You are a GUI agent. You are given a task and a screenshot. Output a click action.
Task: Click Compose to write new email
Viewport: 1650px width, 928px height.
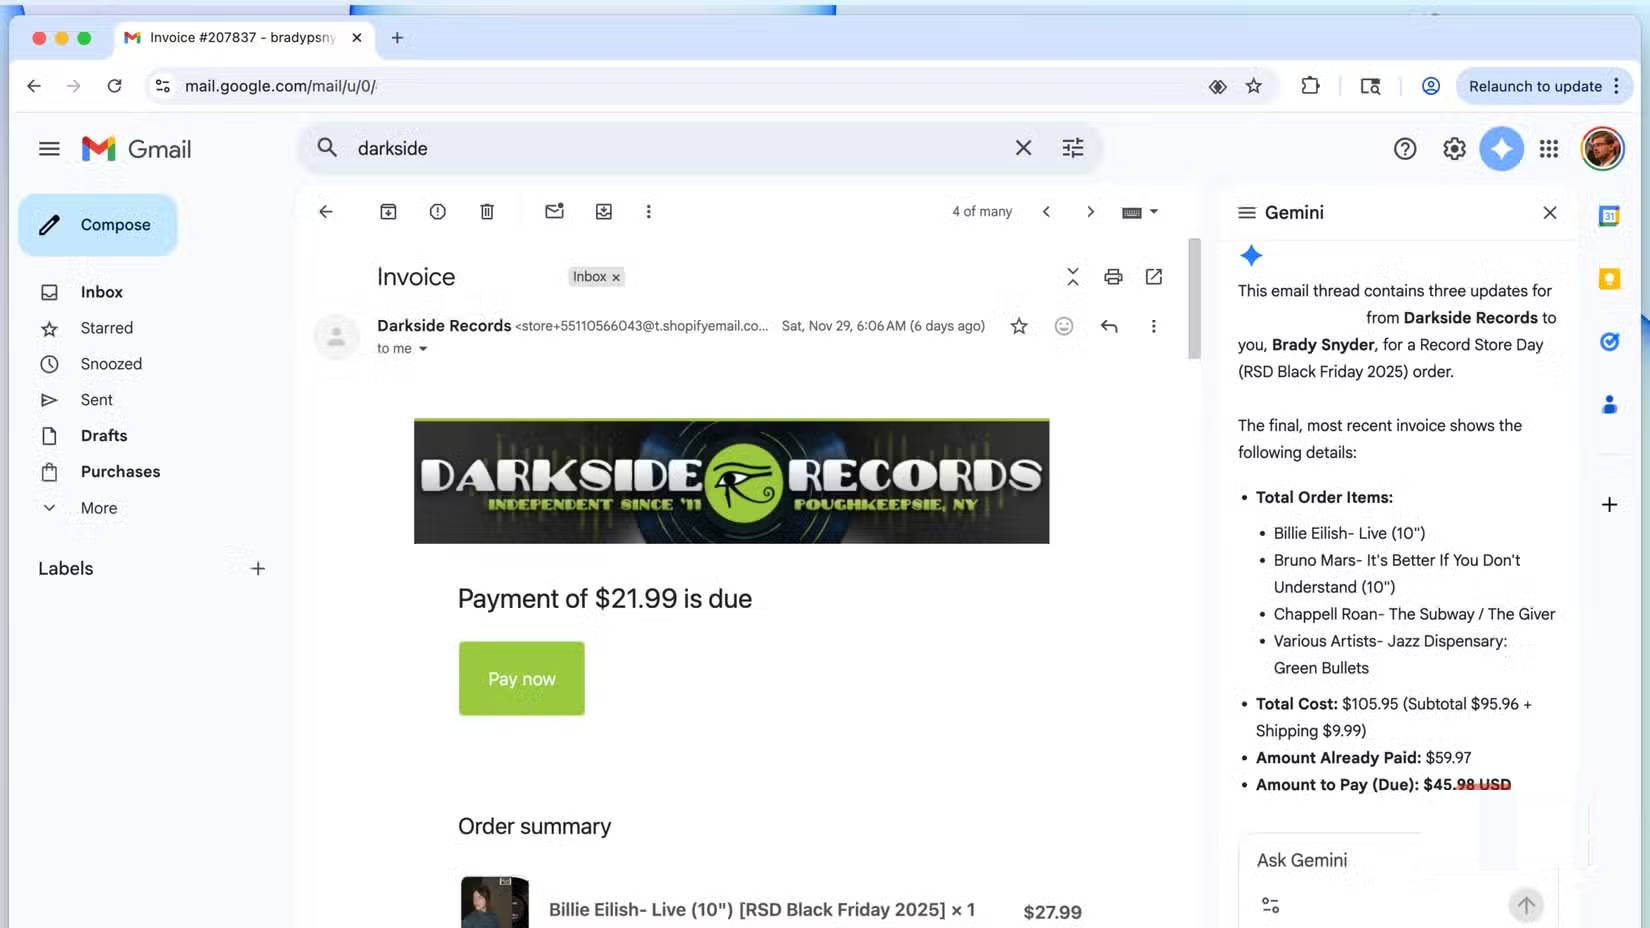tap(98, 225)
